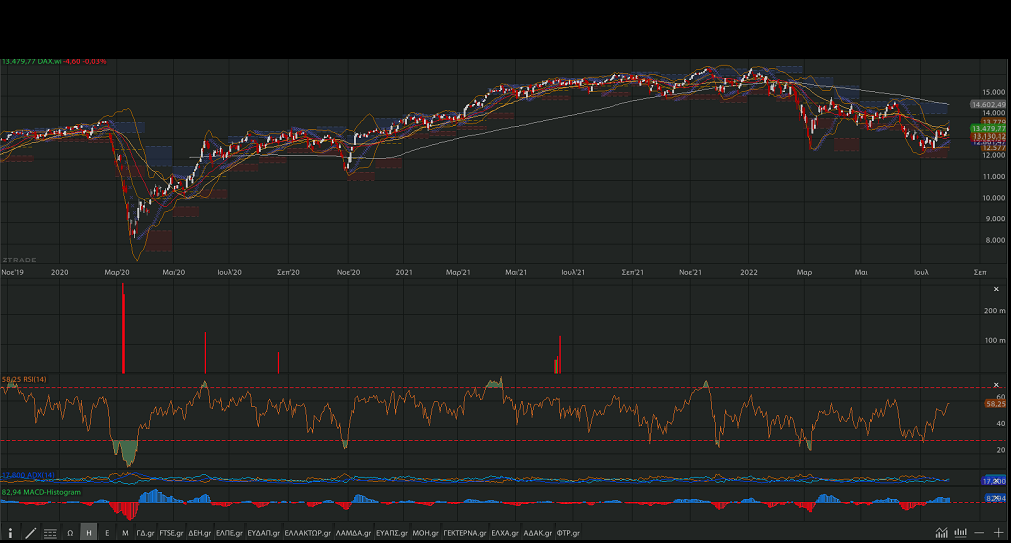Switch to hourly Ω timeframe
1011x543 pixels.
pyautogui.click(x=70, y=533)
